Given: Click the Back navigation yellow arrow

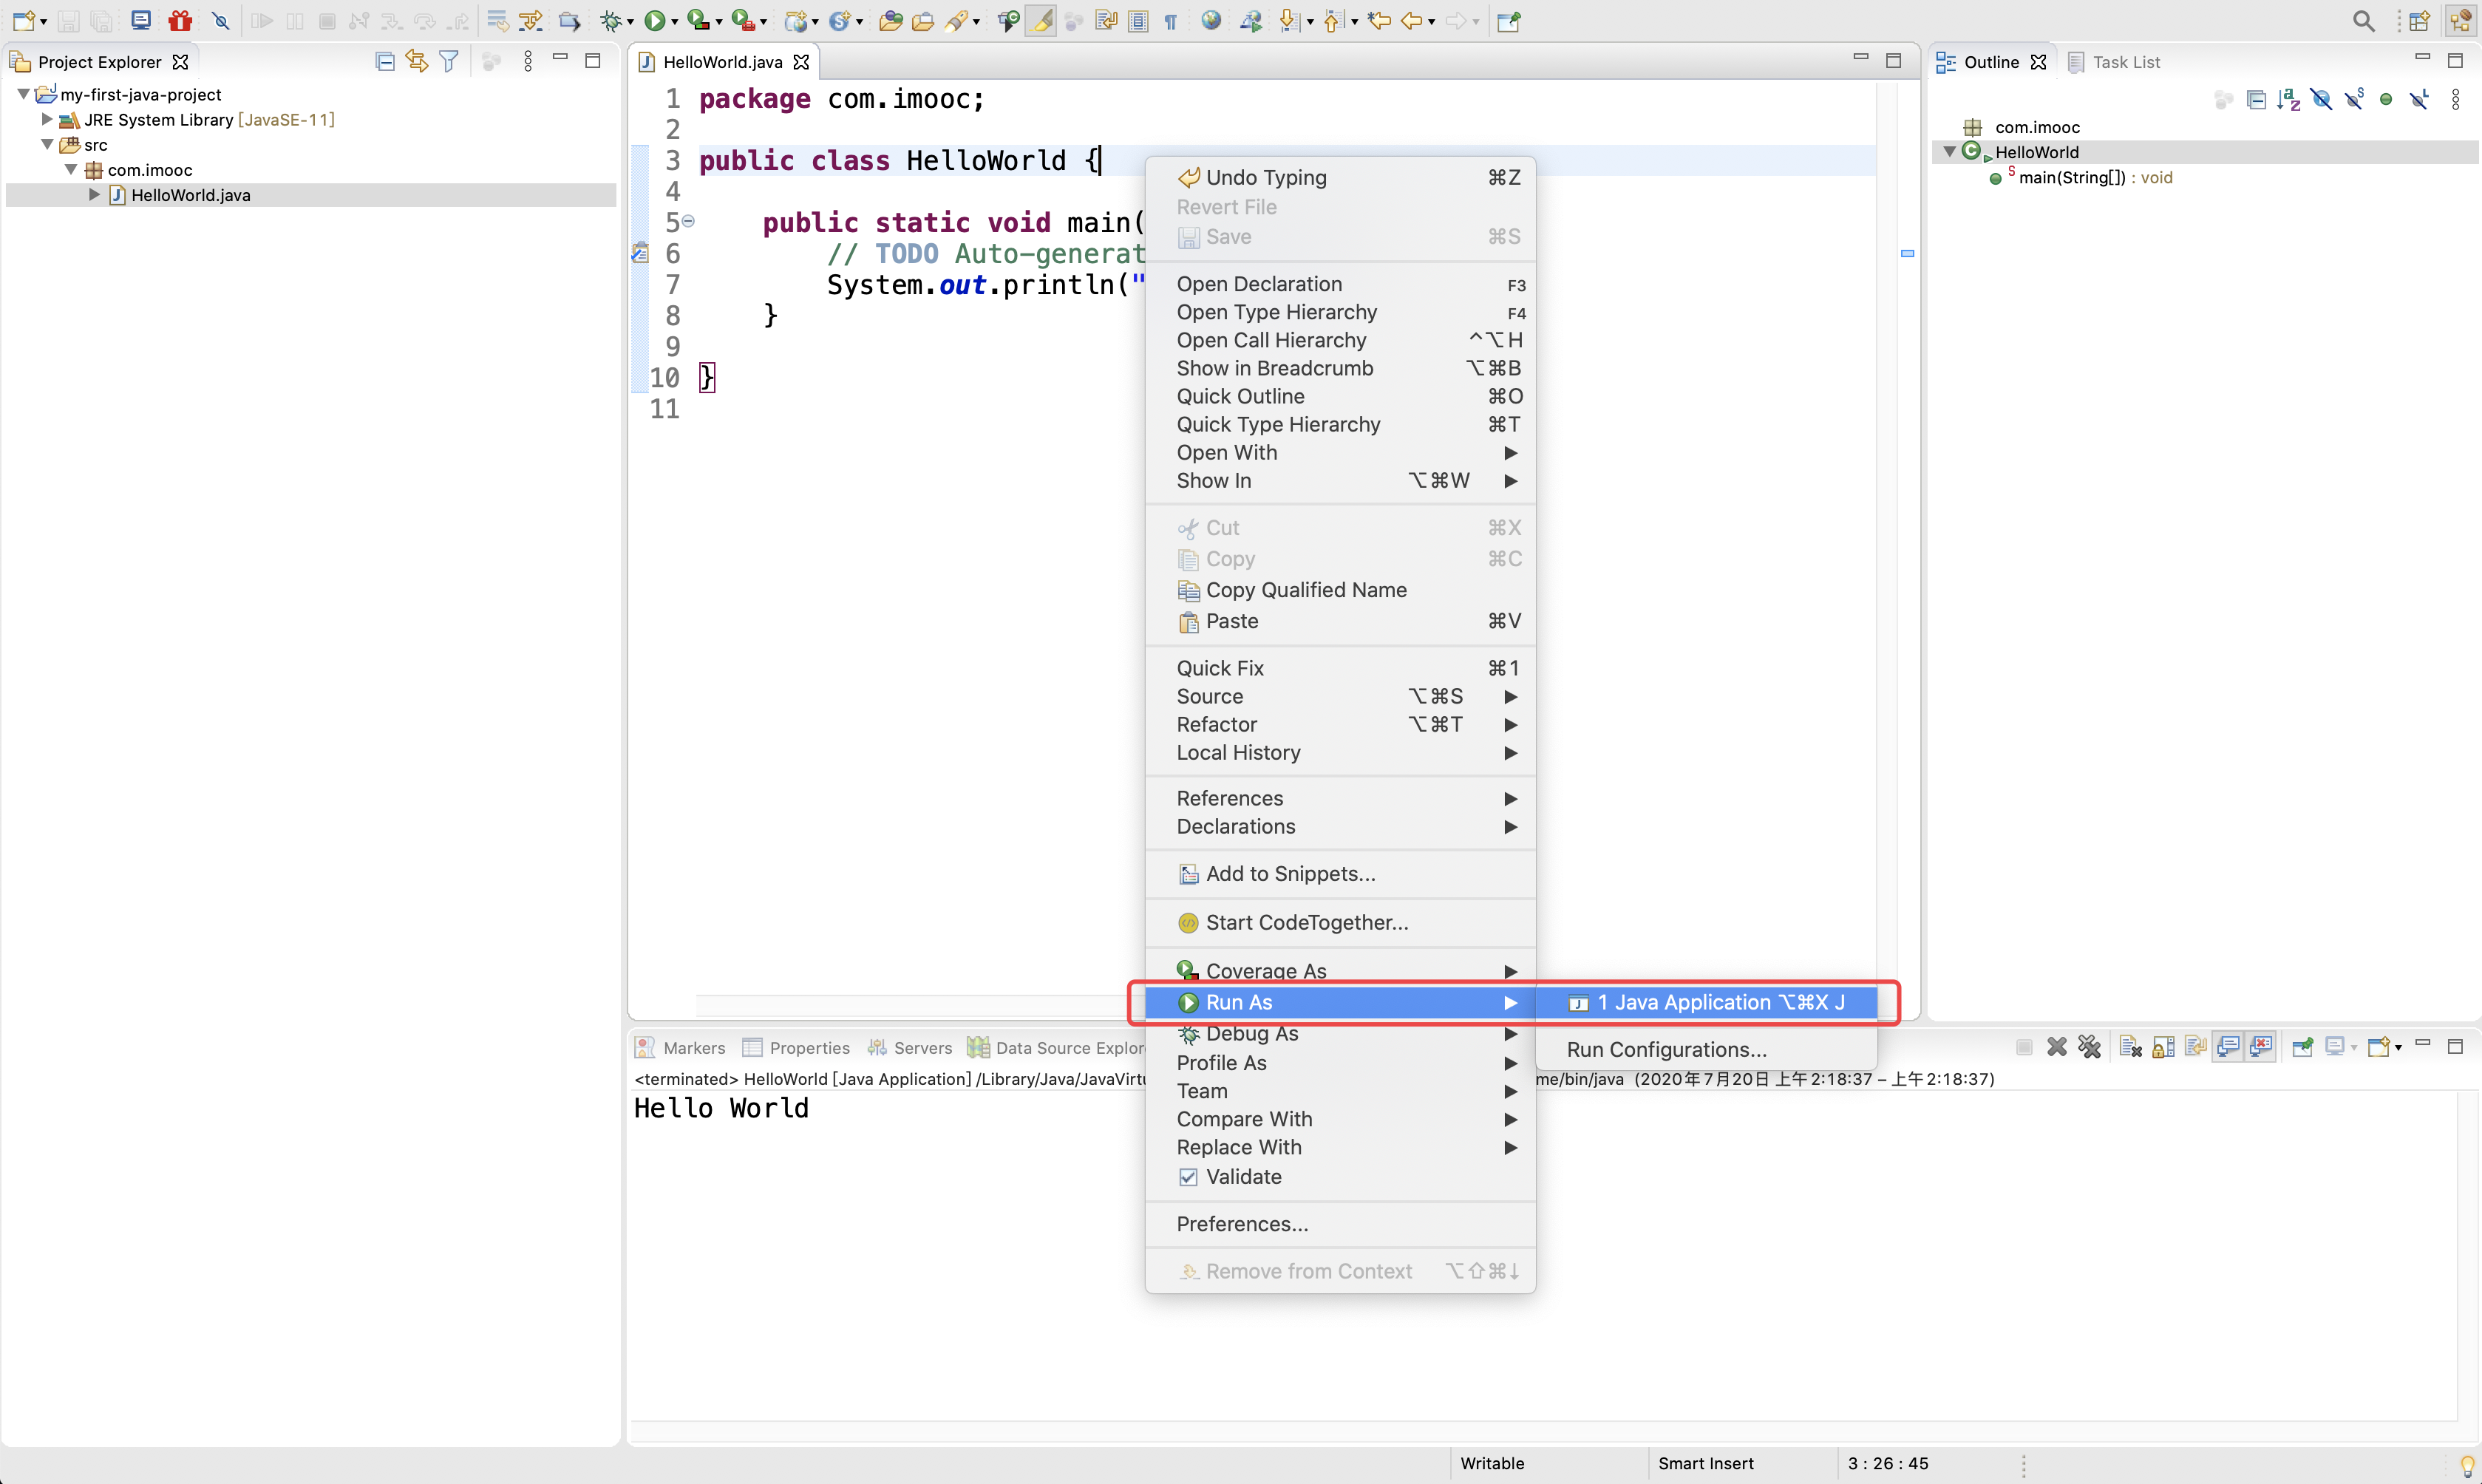Looking at the screenshot, I should (x=1411, y=20).
